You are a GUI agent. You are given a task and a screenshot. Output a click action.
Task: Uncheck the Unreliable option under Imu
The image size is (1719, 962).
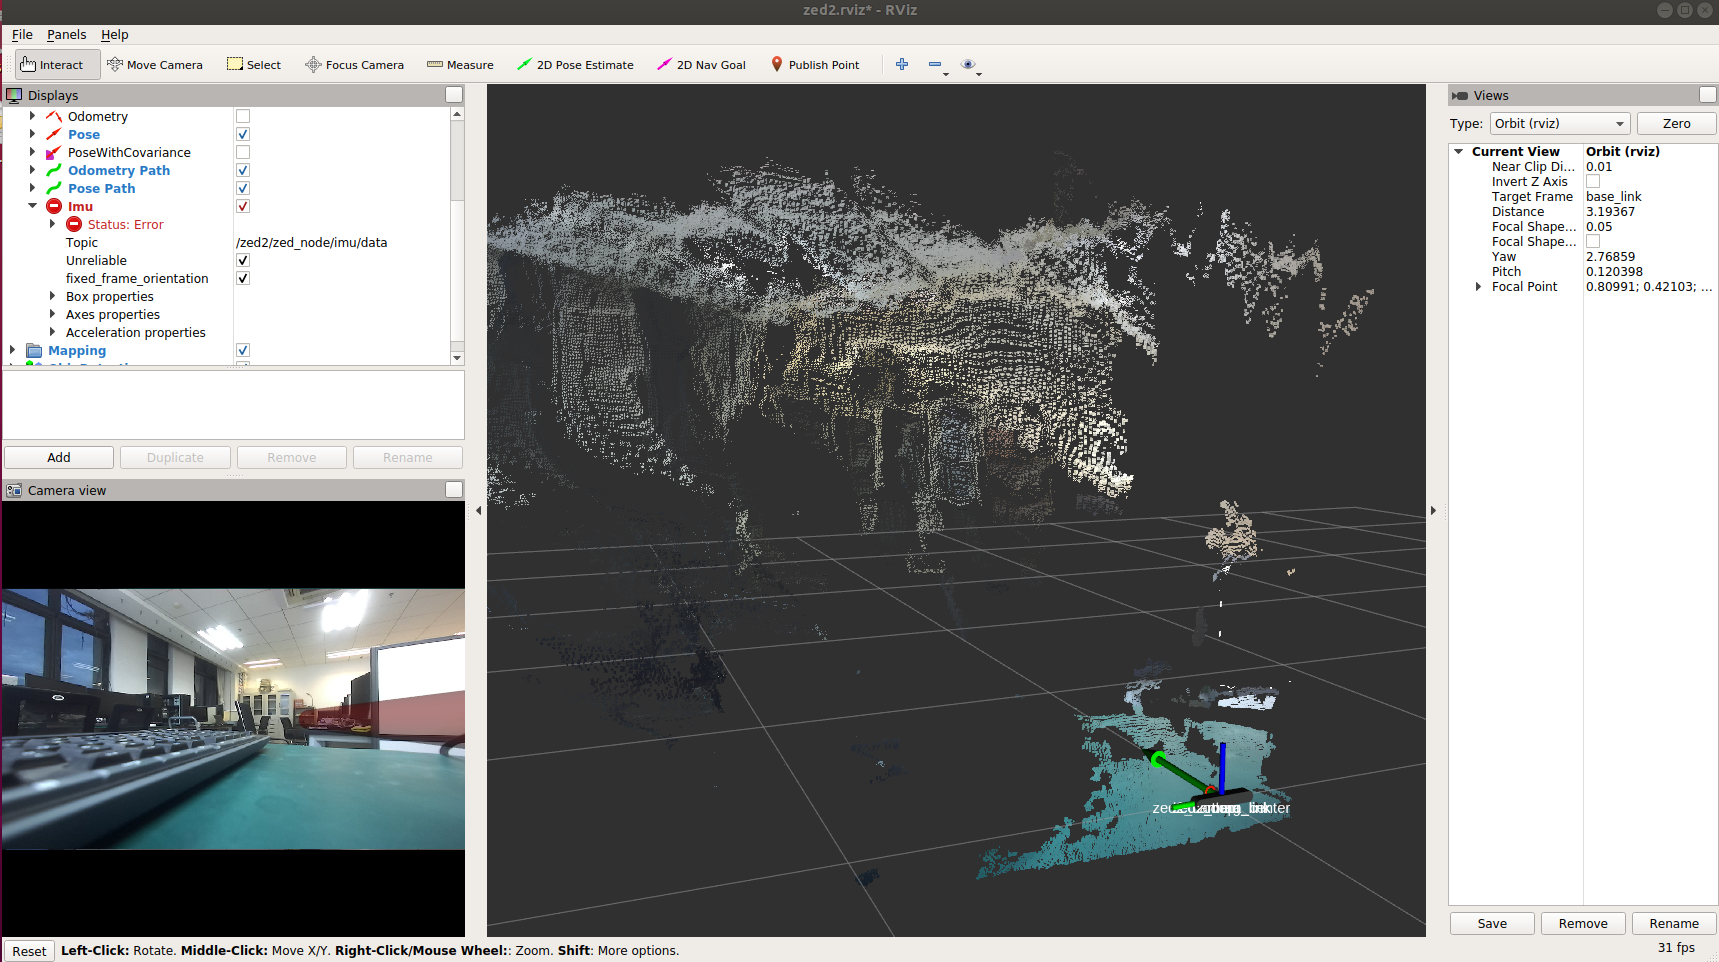tap(242, 260)
